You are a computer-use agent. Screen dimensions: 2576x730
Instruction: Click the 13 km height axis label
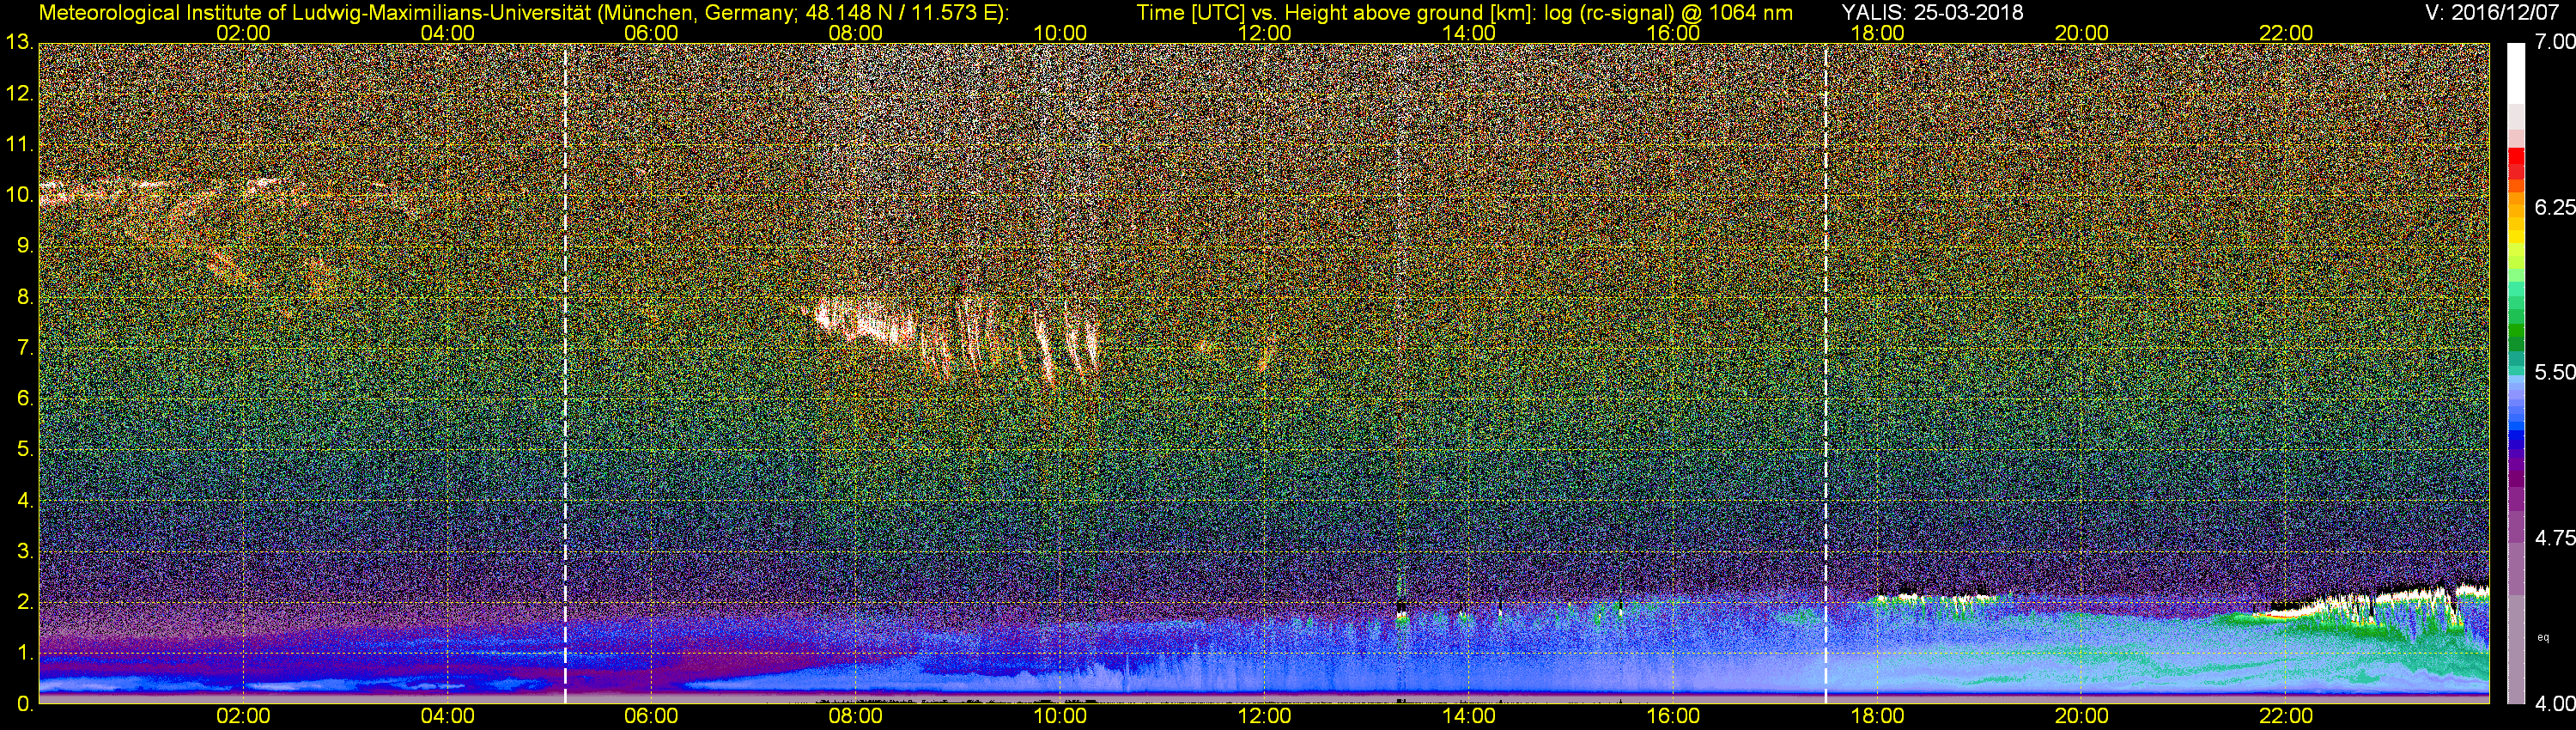pyautogui.click(x=20, y=43)
